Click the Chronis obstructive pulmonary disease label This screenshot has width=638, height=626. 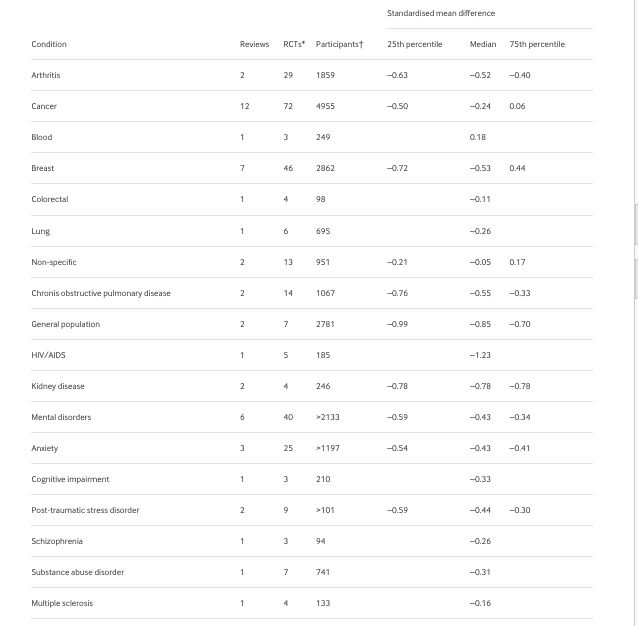tap(101, 293)
